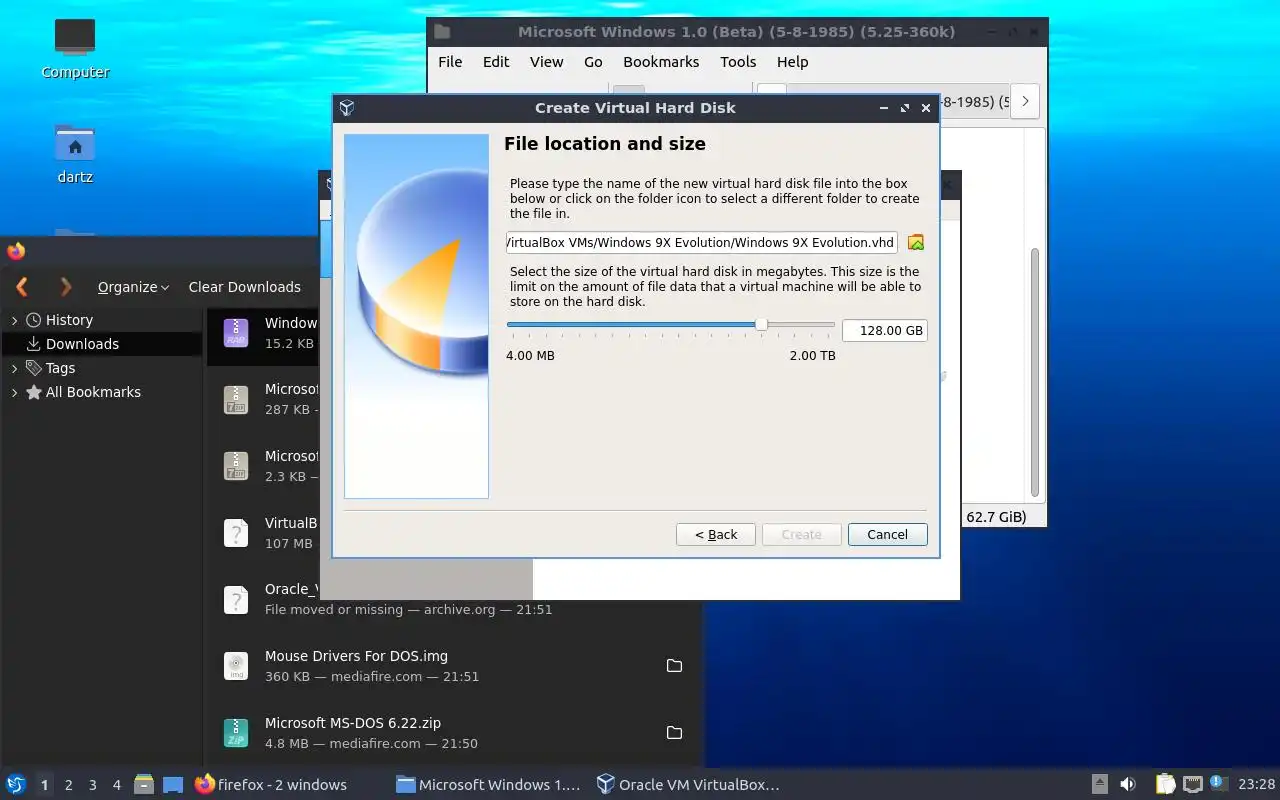This screenshot has height=800, width=1280.
Task: Click Cancel in Create Virtual Hard Disk
Action: [x=887, y=535]
